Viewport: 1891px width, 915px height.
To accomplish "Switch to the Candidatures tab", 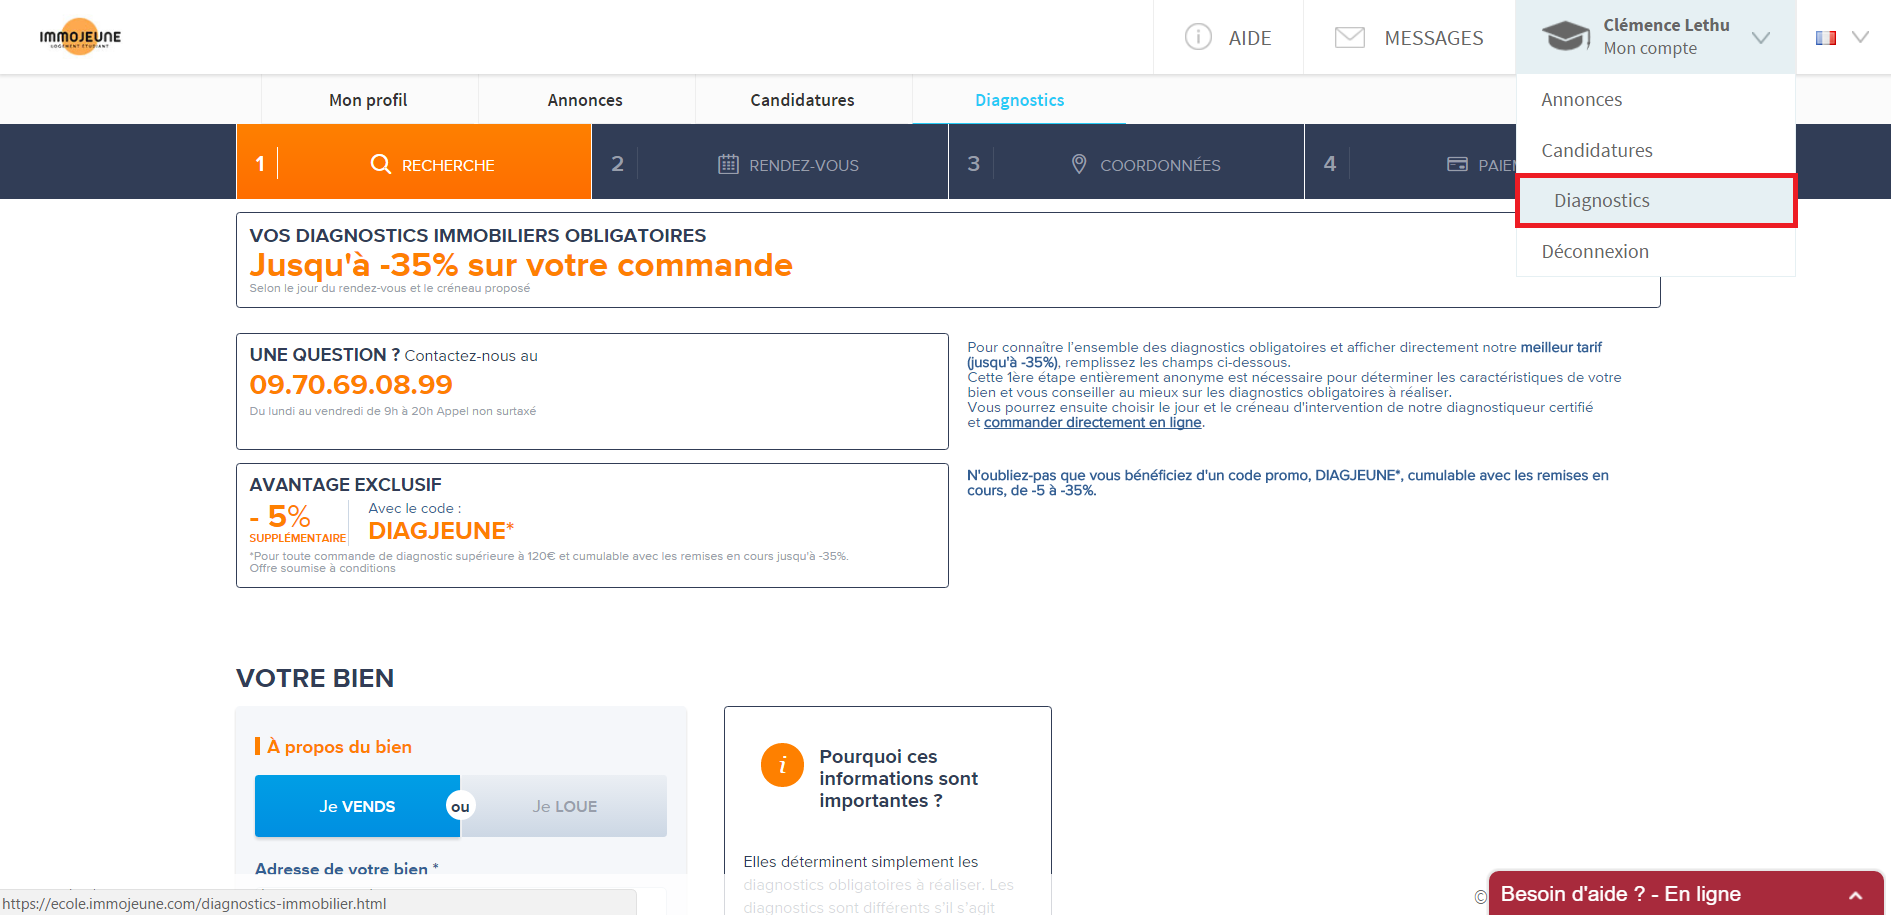I will pyautogui.click(x=802, y=100).
